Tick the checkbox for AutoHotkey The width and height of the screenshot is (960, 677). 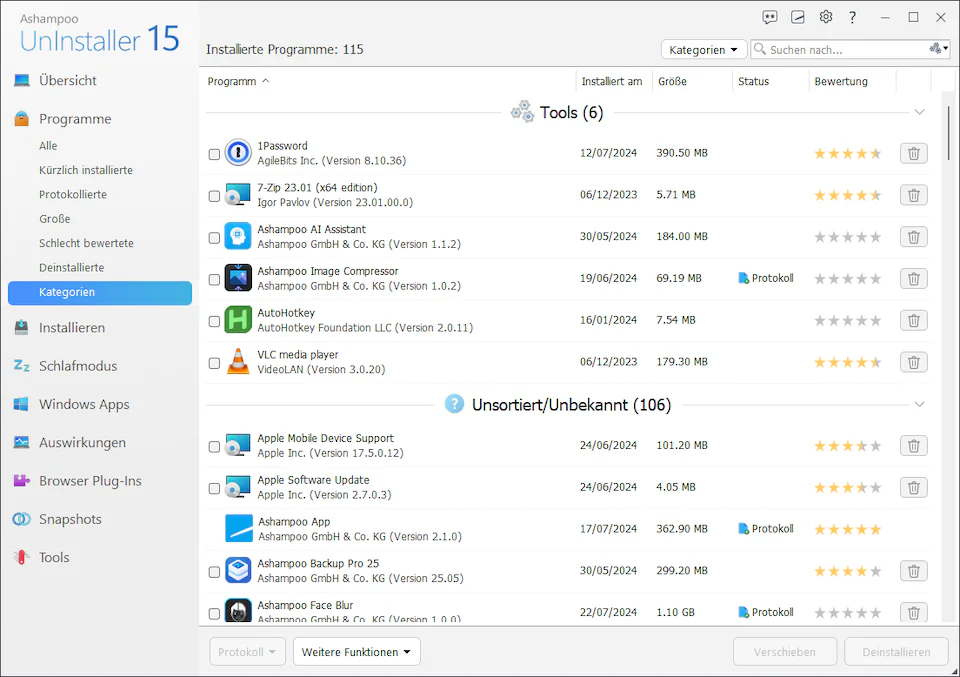pyautogui.click(x=214, y=321)
